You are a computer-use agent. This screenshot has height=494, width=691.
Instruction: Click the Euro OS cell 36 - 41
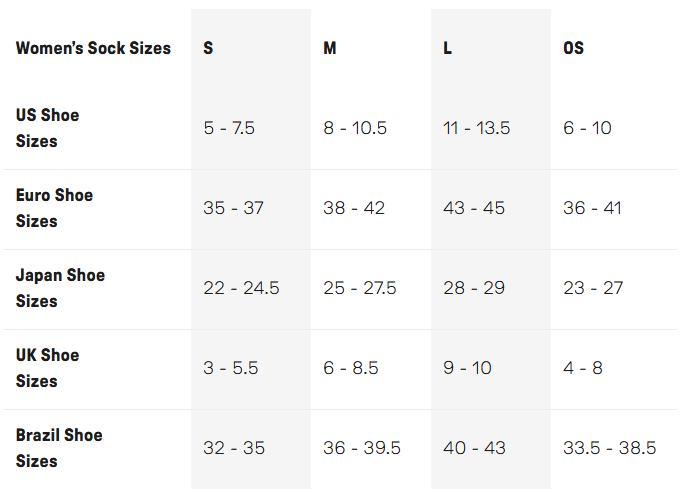(x=593, y=208)
